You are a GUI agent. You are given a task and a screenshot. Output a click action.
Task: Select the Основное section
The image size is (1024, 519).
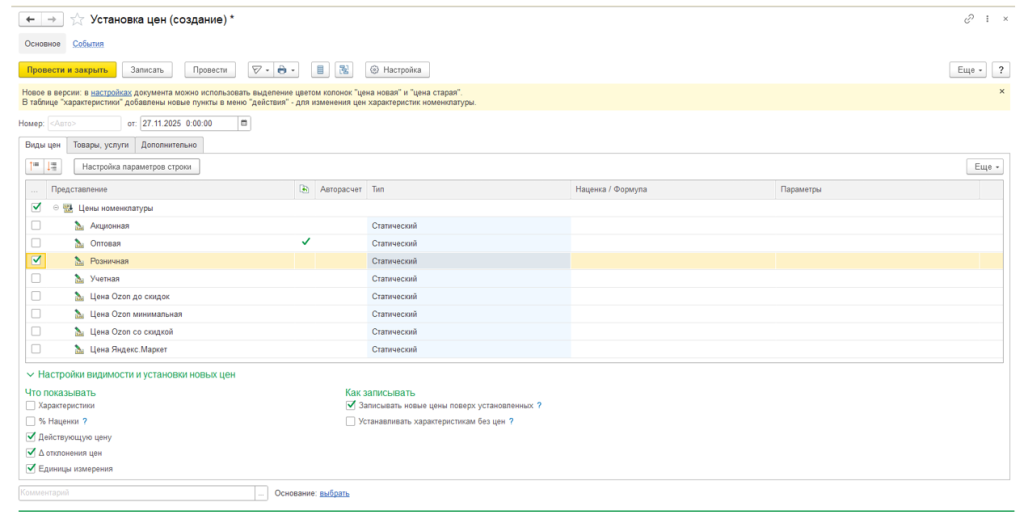(x=42, y=44)
